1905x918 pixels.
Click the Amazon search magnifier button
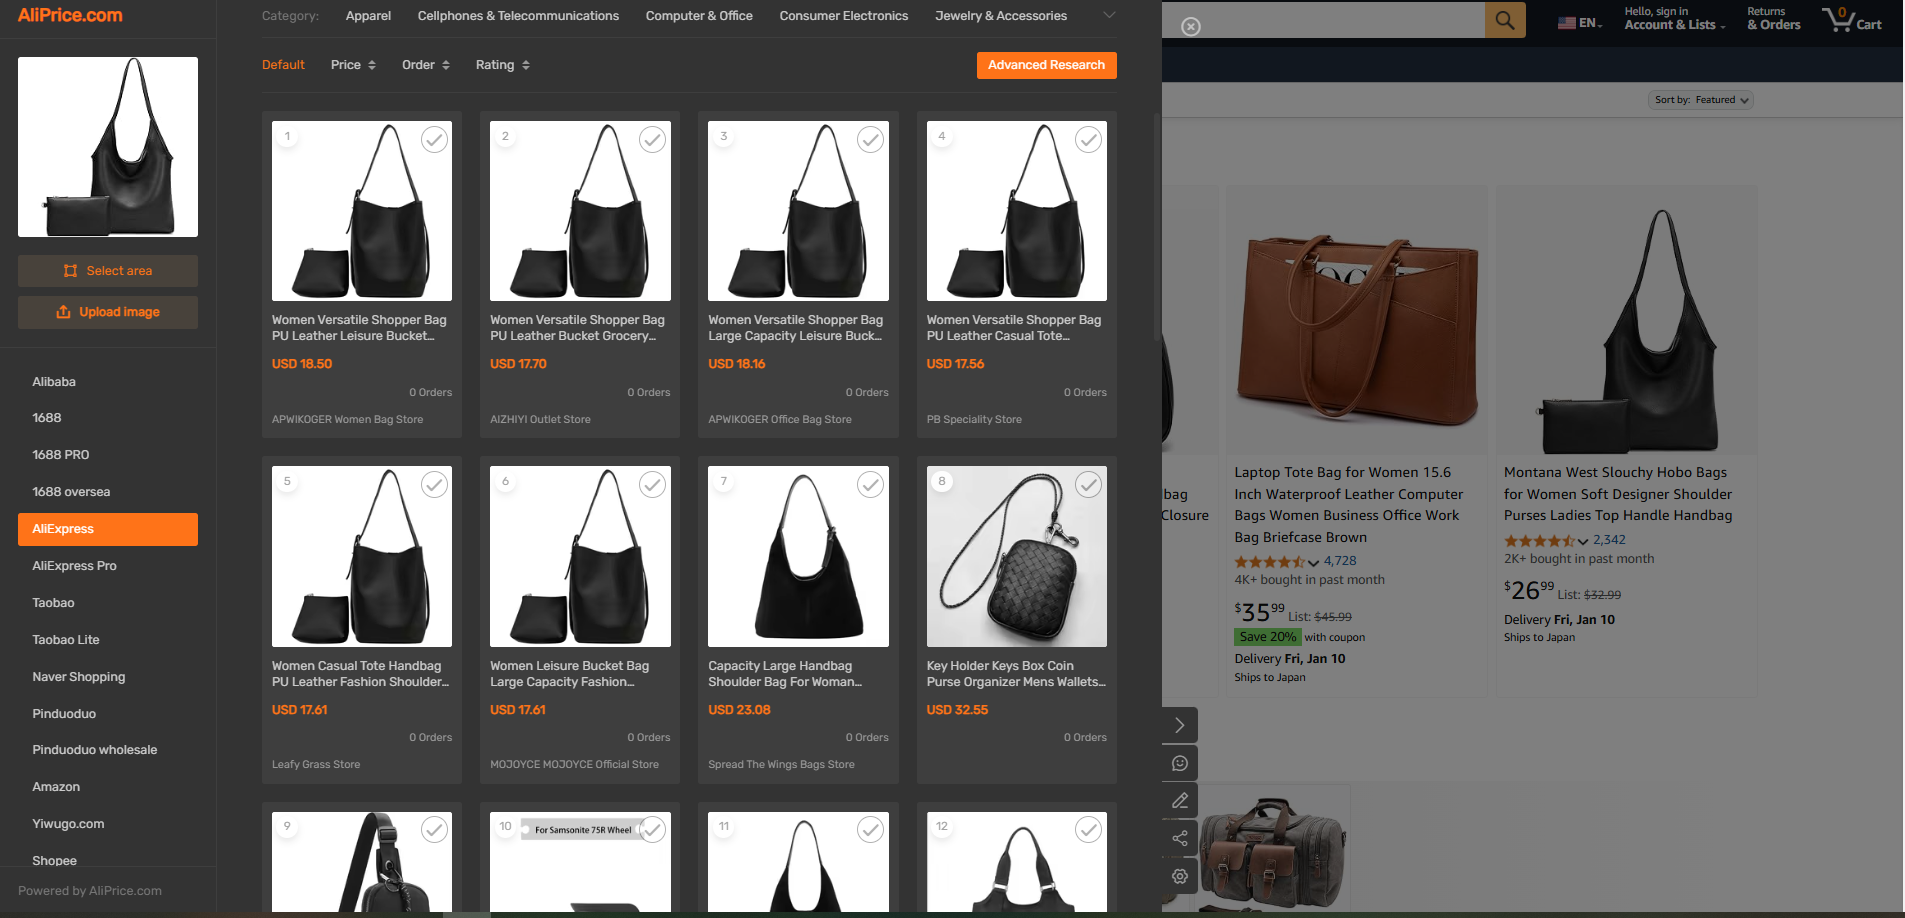[1505, 19]
